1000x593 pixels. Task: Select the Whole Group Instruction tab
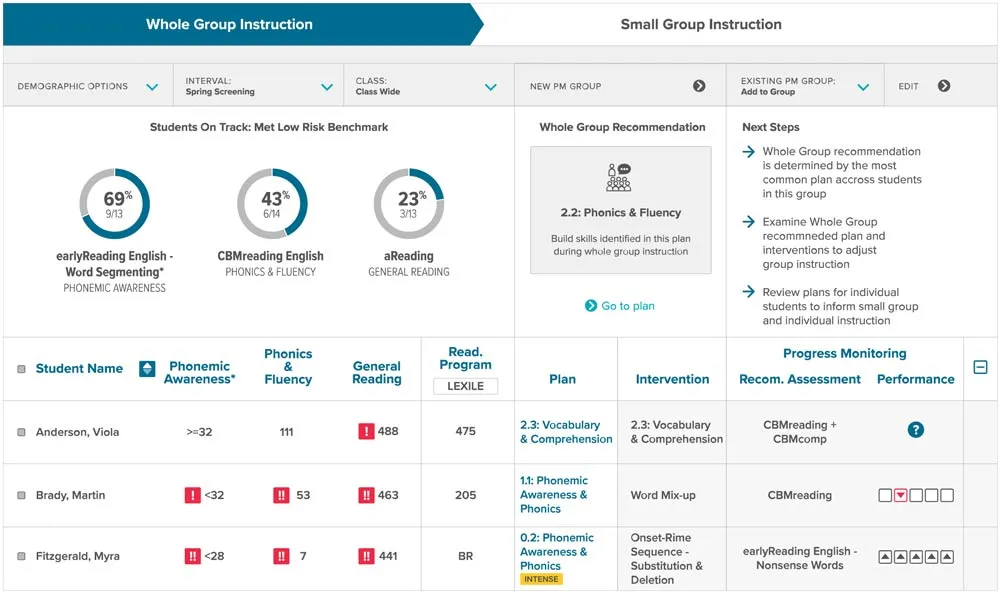[229, 24]
